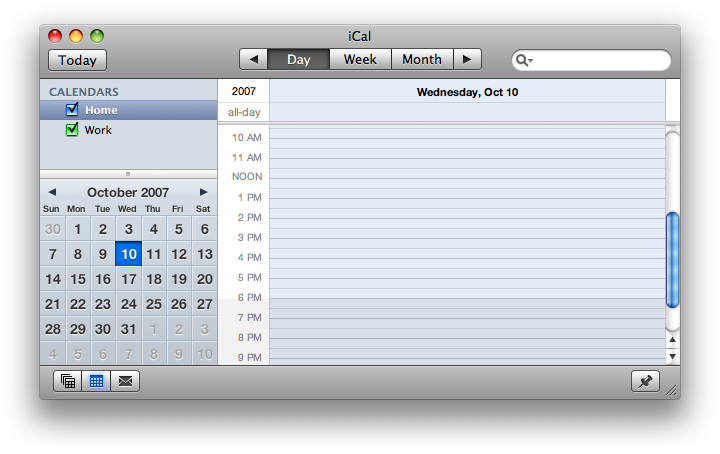720x454 pixels.
Task: Uncheck the Home calendar checkbox
Action: 72,110
